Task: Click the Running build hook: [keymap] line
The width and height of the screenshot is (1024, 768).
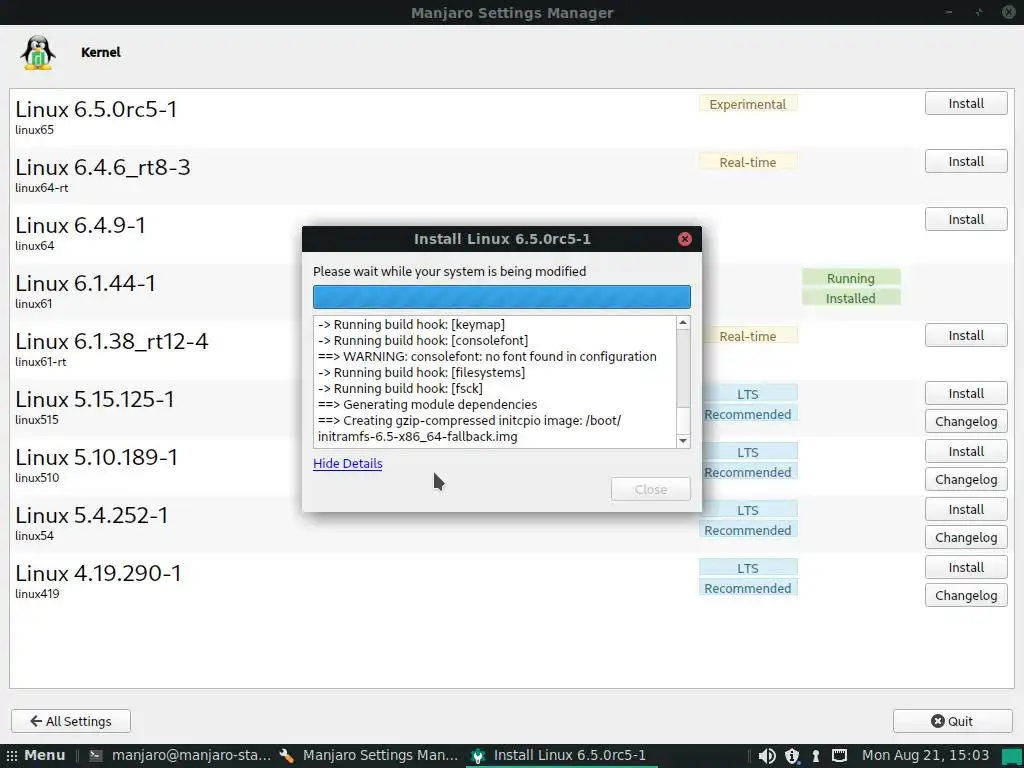Action: [x=411, y=325]
